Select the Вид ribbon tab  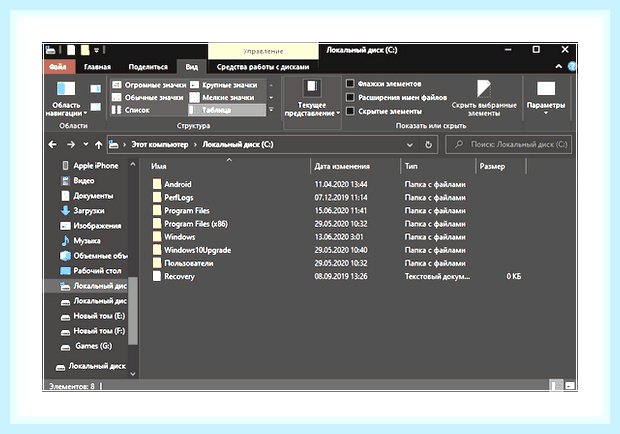pos(192,67)
